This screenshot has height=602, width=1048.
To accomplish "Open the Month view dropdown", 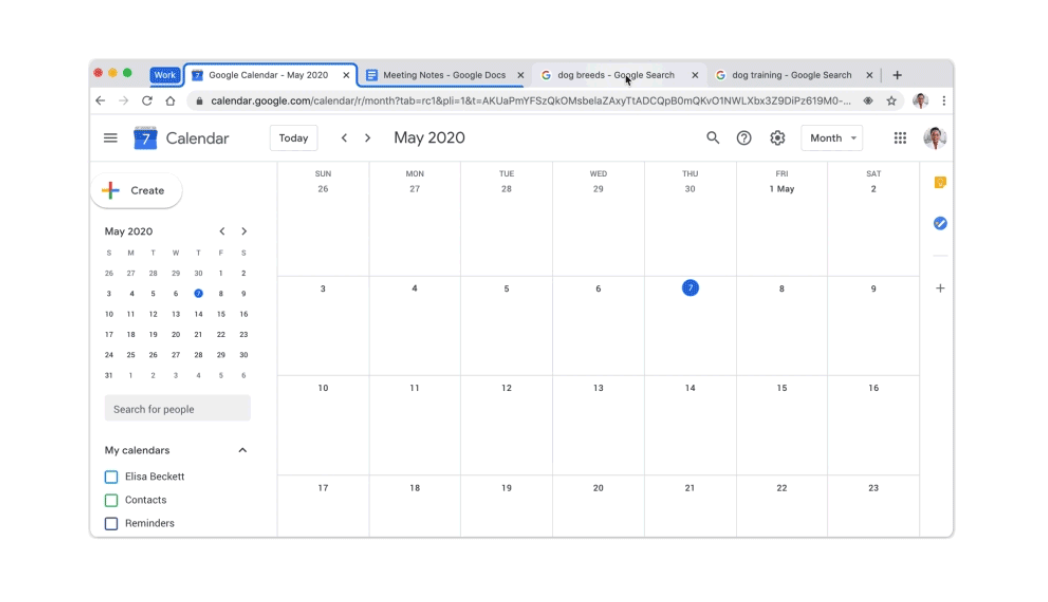I will 831,138.
